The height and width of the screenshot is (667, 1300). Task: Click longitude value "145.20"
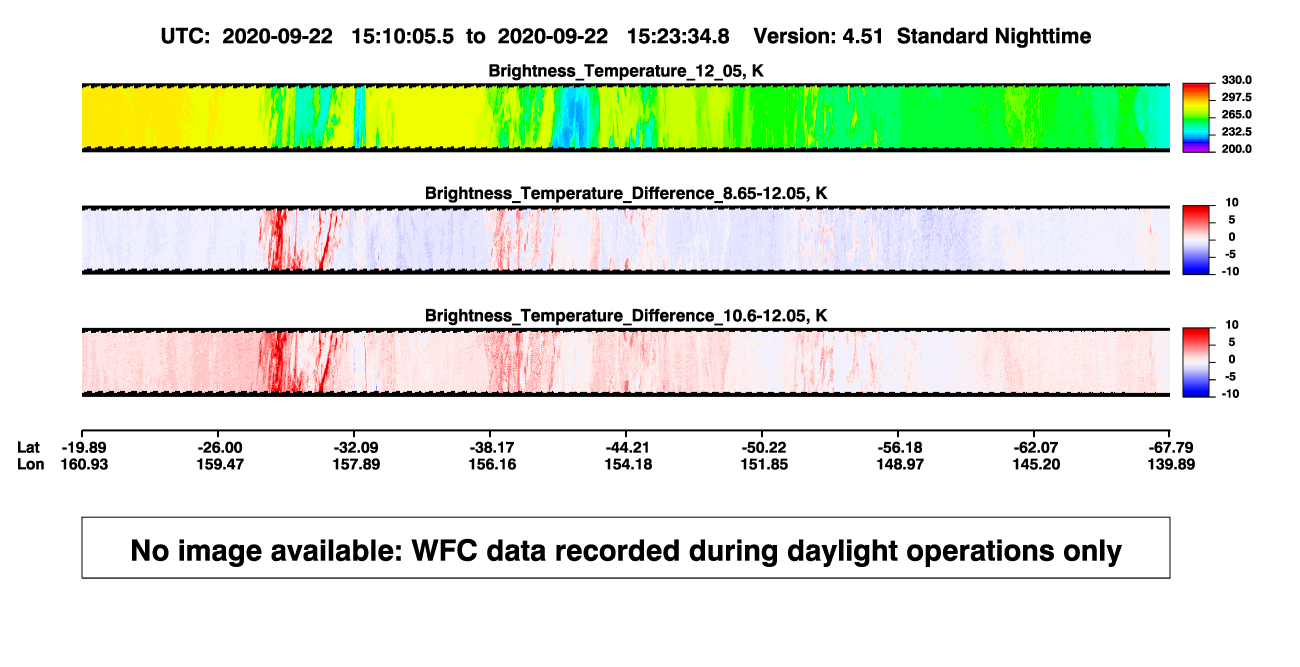(1036, 464)
